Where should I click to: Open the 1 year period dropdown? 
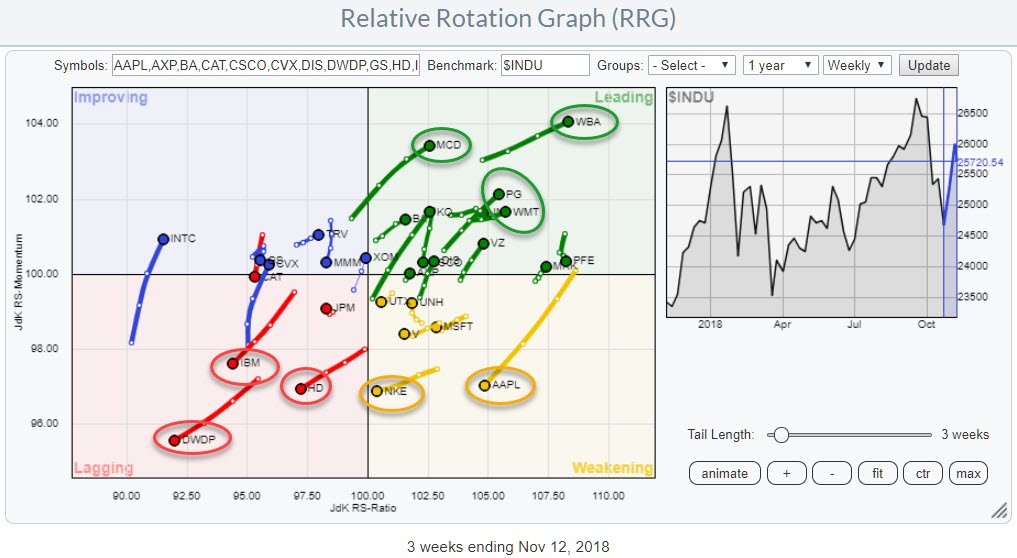(780, 66)
